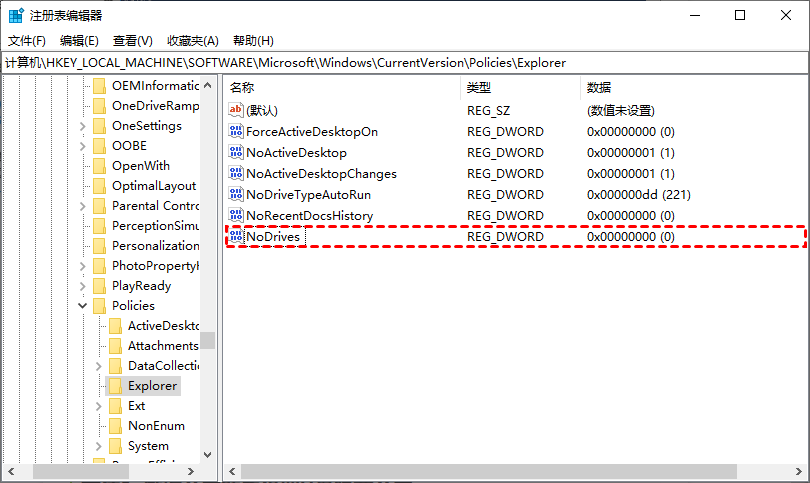Click the ForceActiveDesktopOn DWORD icon
Viewport: 810px width, 483px height.
pos(236,131)
